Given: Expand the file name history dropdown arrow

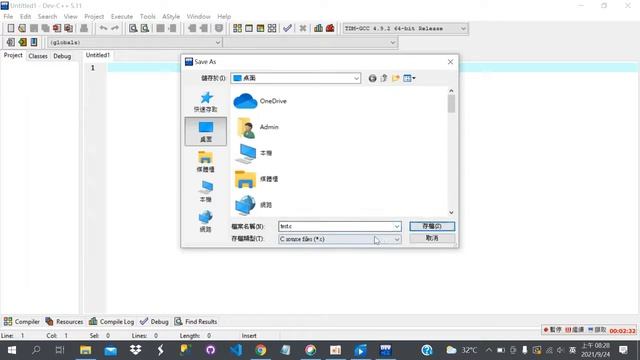Looking at the screenshot, I should tap(396, 226).
